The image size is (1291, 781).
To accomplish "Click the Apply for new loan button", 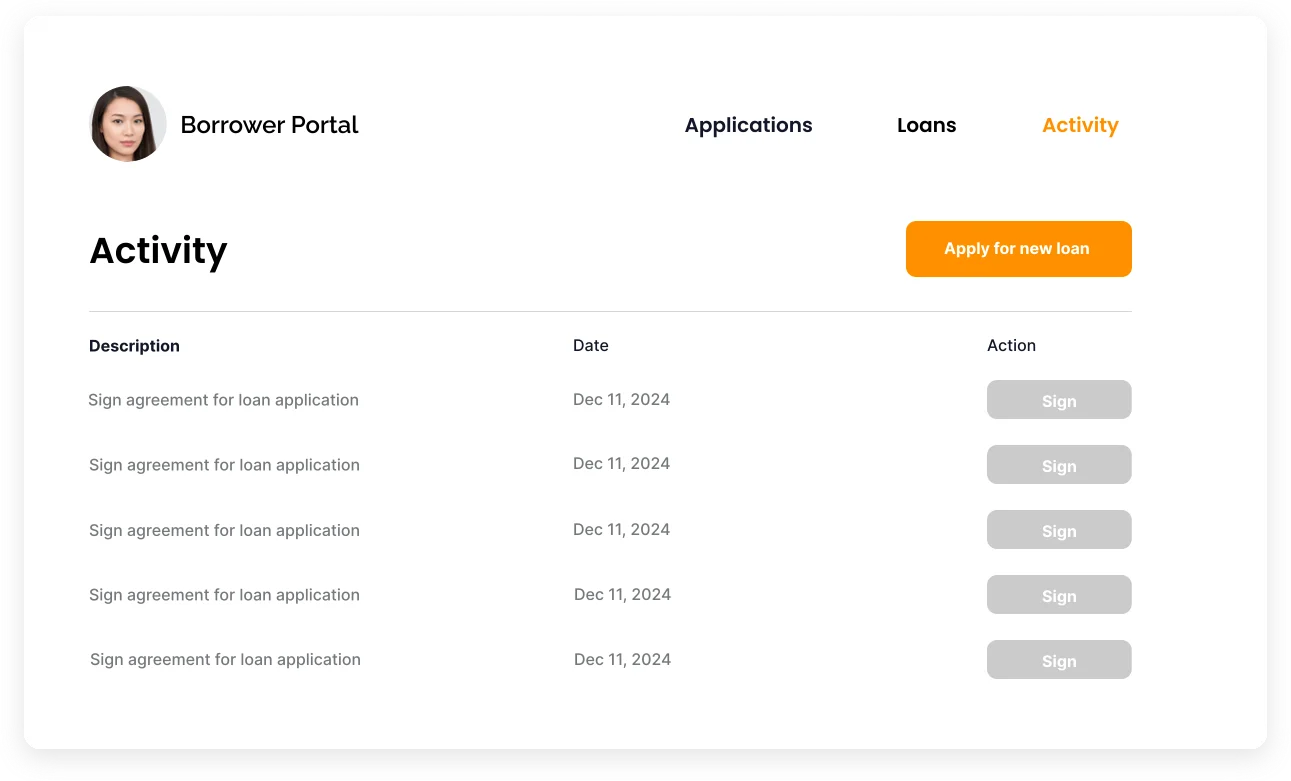I will 1018,249.
